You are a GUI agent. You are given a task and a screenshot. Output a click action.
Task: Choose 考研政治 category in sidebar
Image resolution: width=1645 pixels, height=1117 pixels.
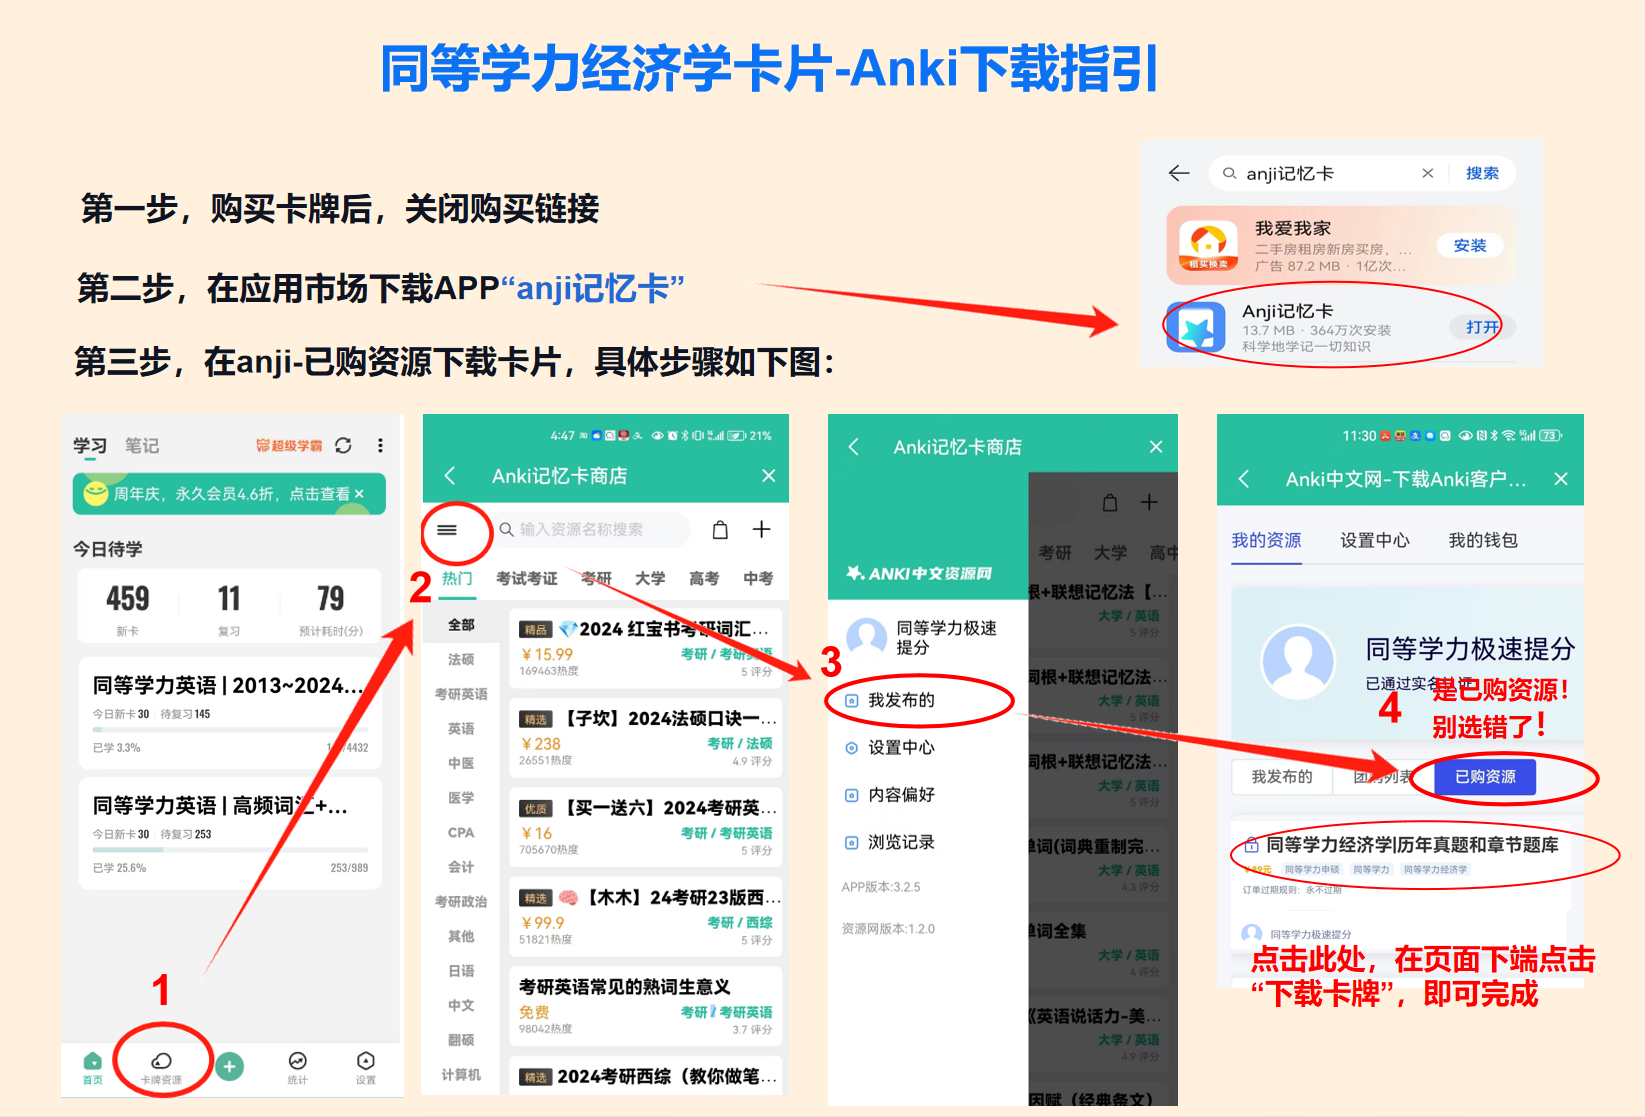tap(461, 902)
